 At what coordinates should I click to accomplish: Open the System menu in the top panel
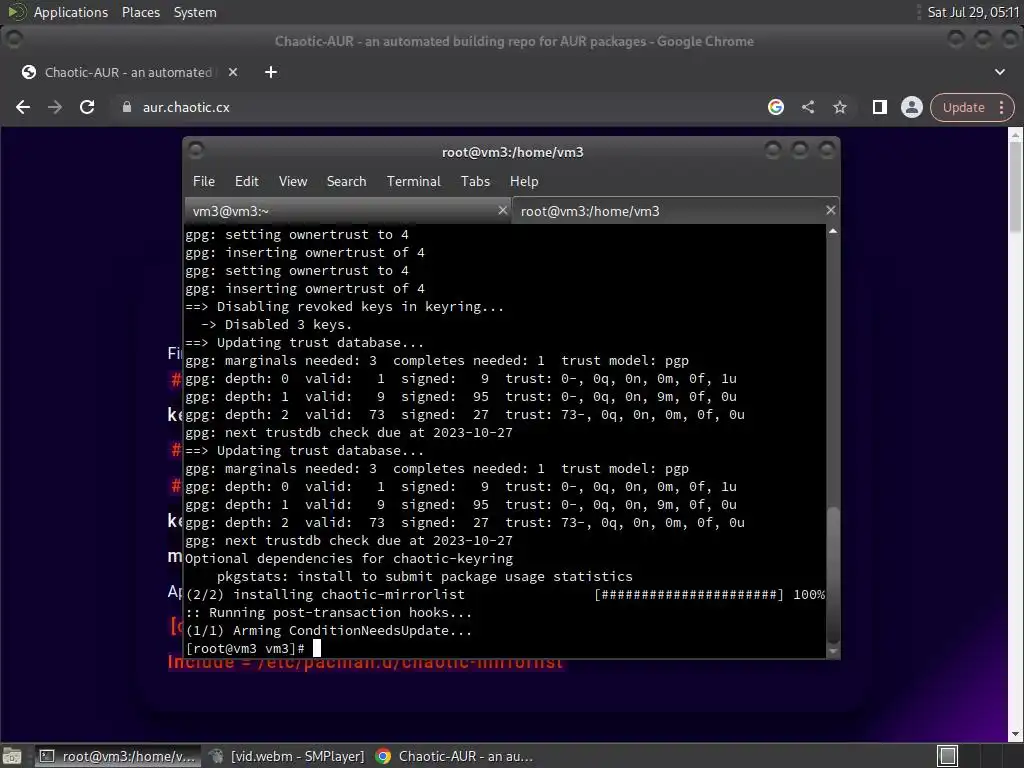[195, 12]
